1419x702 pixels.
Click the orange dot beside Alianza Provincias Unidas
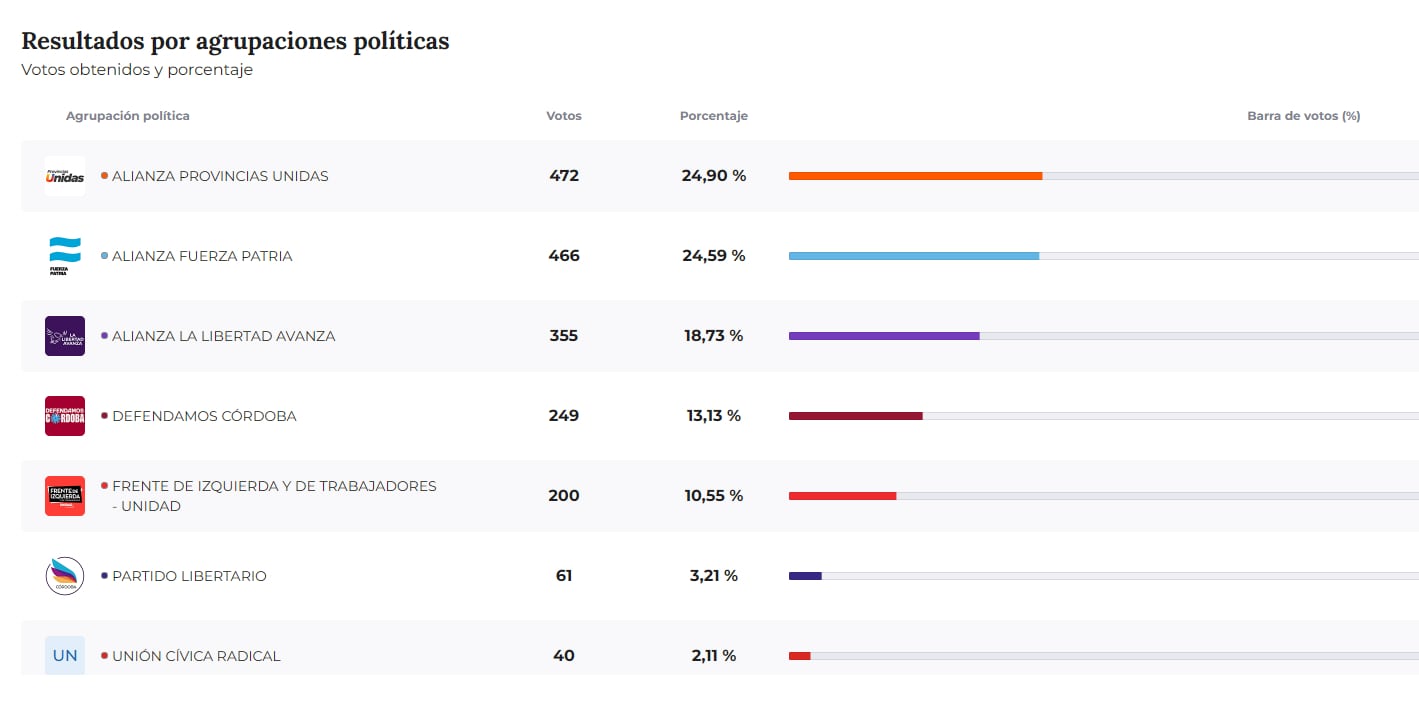[x=104, y=176]
